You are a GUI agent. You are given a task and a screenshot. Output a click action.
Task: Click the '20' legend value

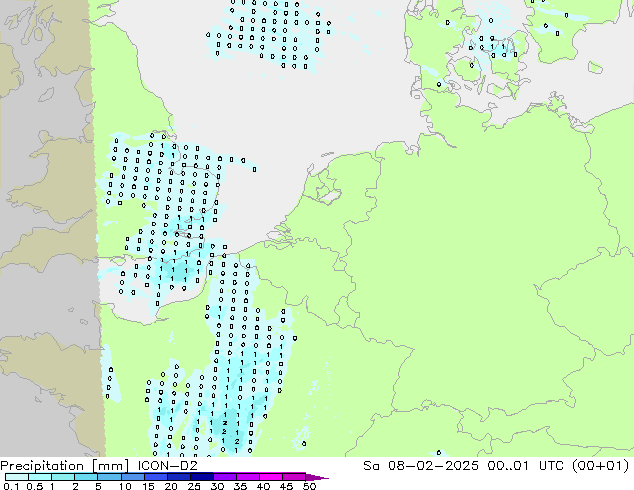click(x=171, y=486)
